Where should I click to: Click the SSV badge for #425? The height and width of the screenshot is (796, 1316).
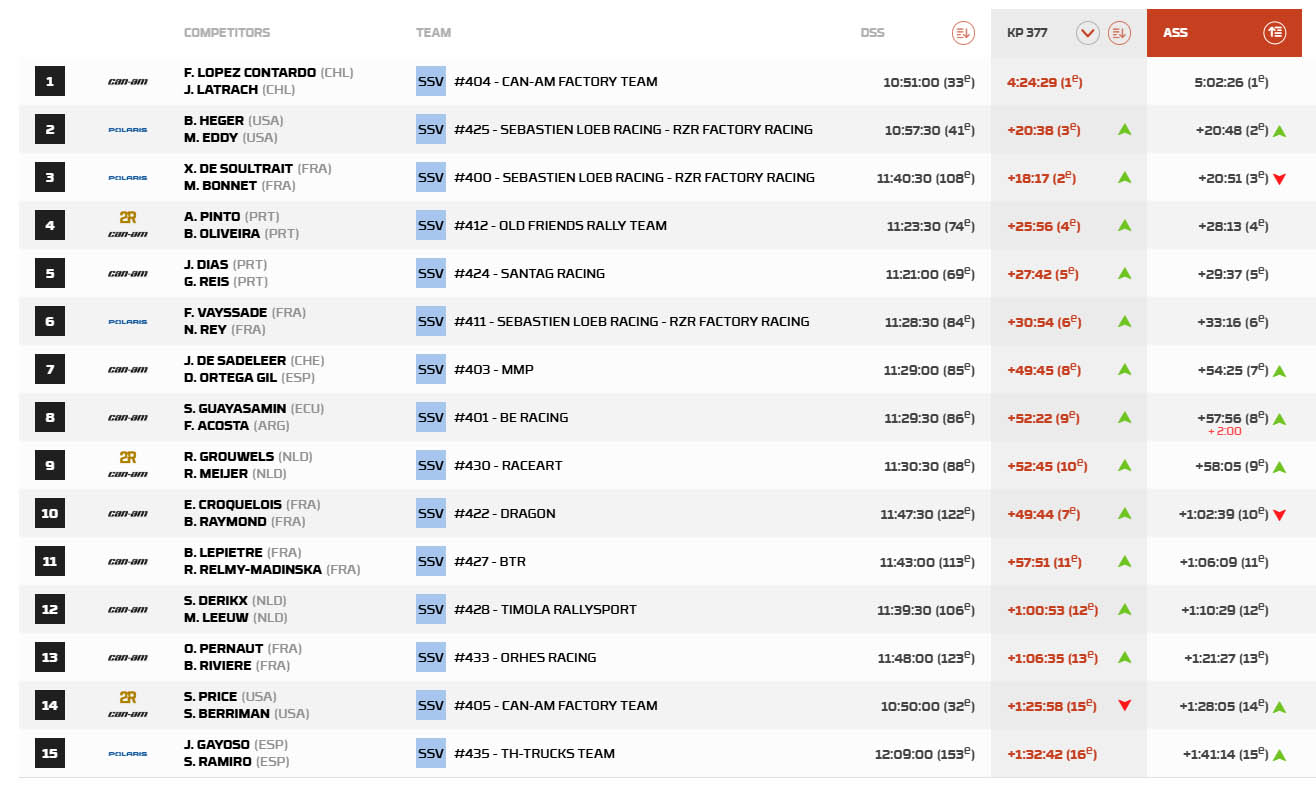(x=430, y=130)
